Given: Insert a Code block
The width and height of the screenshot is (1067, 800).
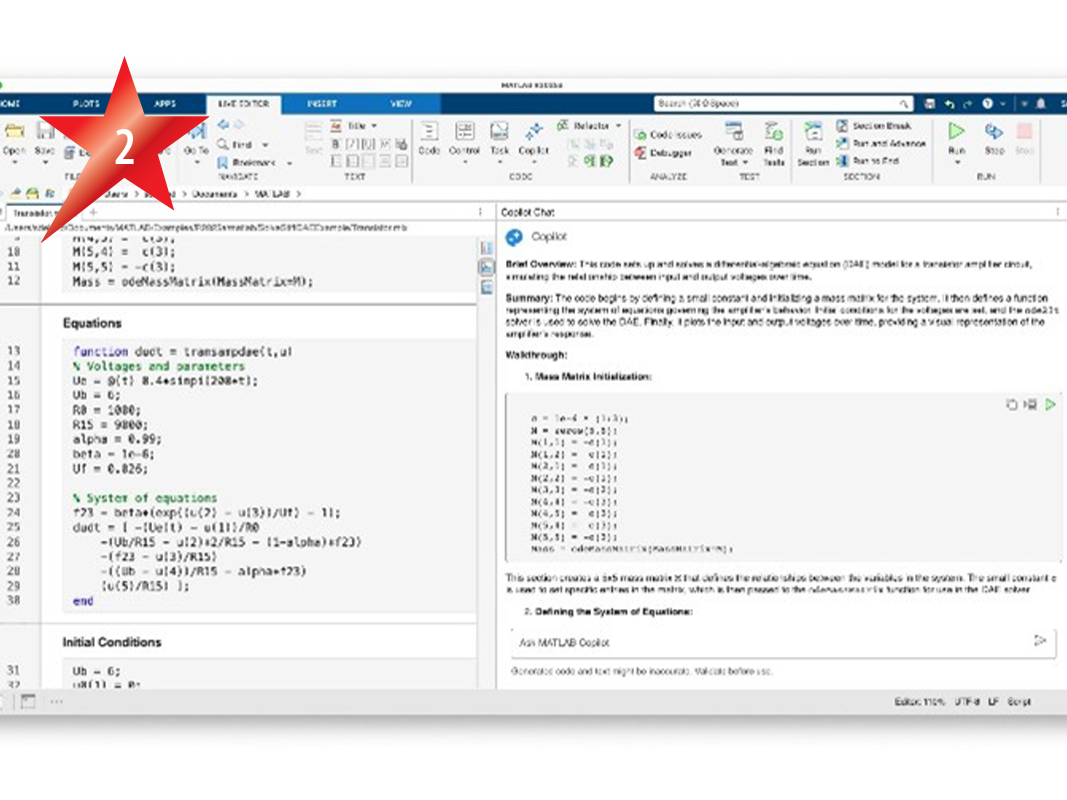Looking at the screenshot, I should pyautogui.click(x=429, y=138).
